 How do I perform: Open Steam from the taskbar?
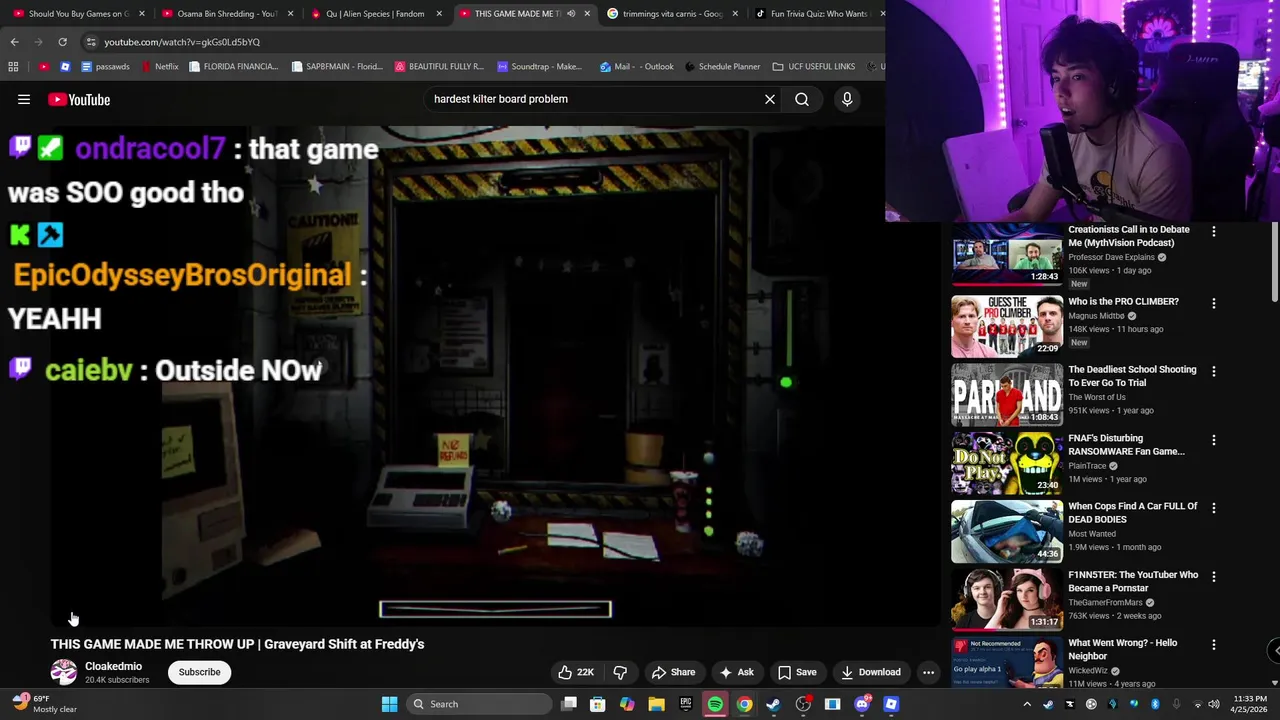pos(773,704)
